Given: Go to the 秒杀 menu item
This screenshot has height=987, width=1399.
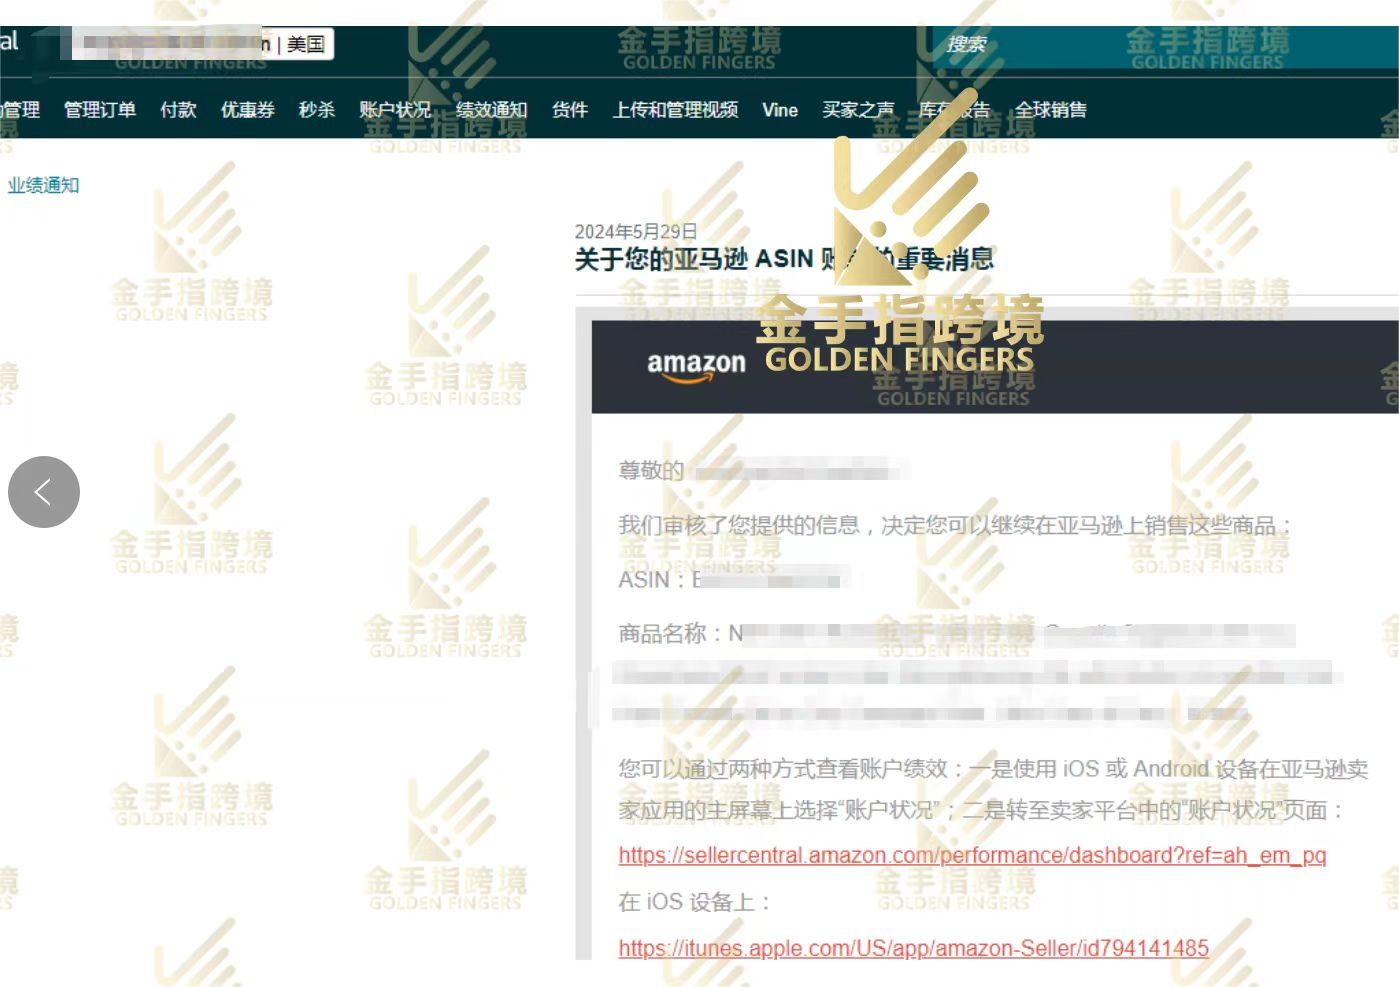Looking at the screenshot, I should pos(317,110).
